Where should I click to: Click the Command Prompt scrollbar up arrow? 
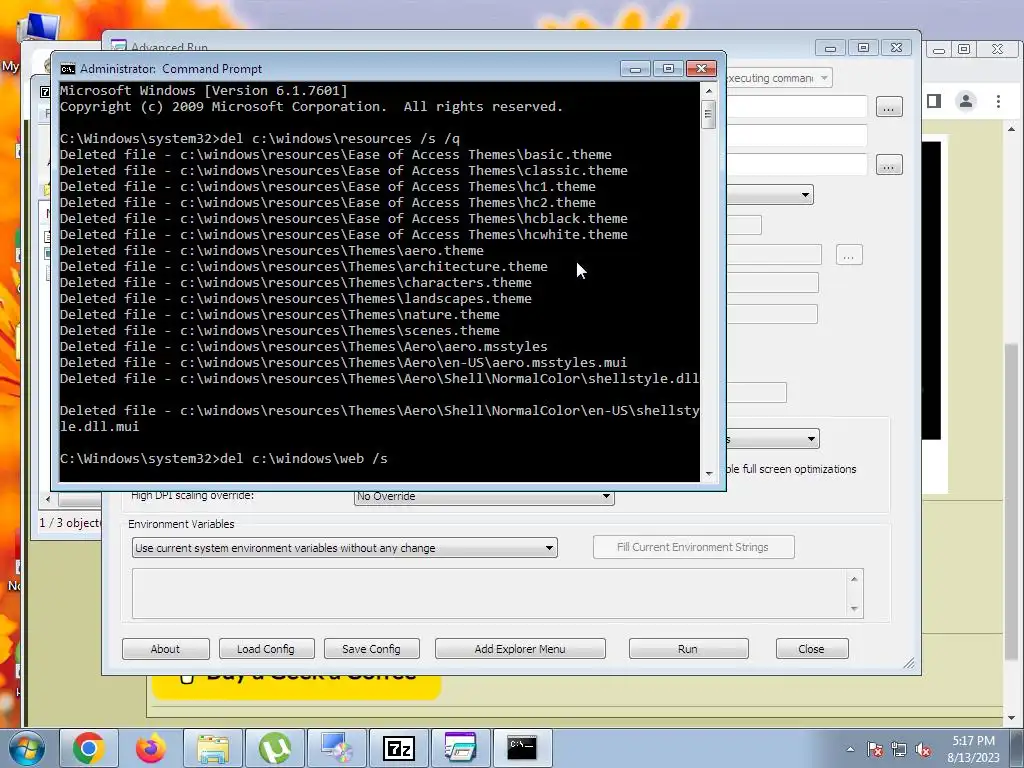pyautogui.click(x=709, y=91)
